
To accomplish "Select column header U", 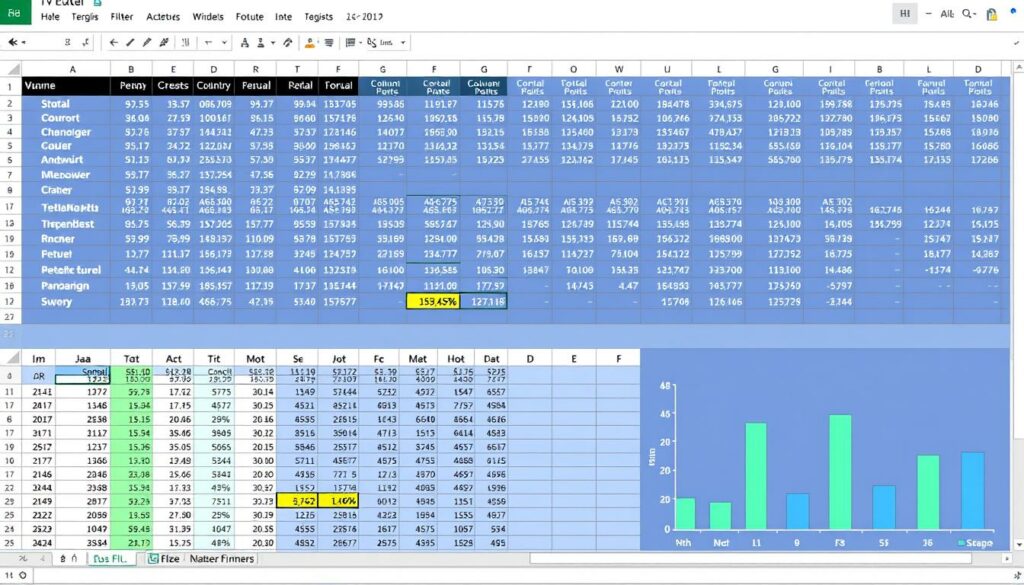I will (x=667, y=69).
